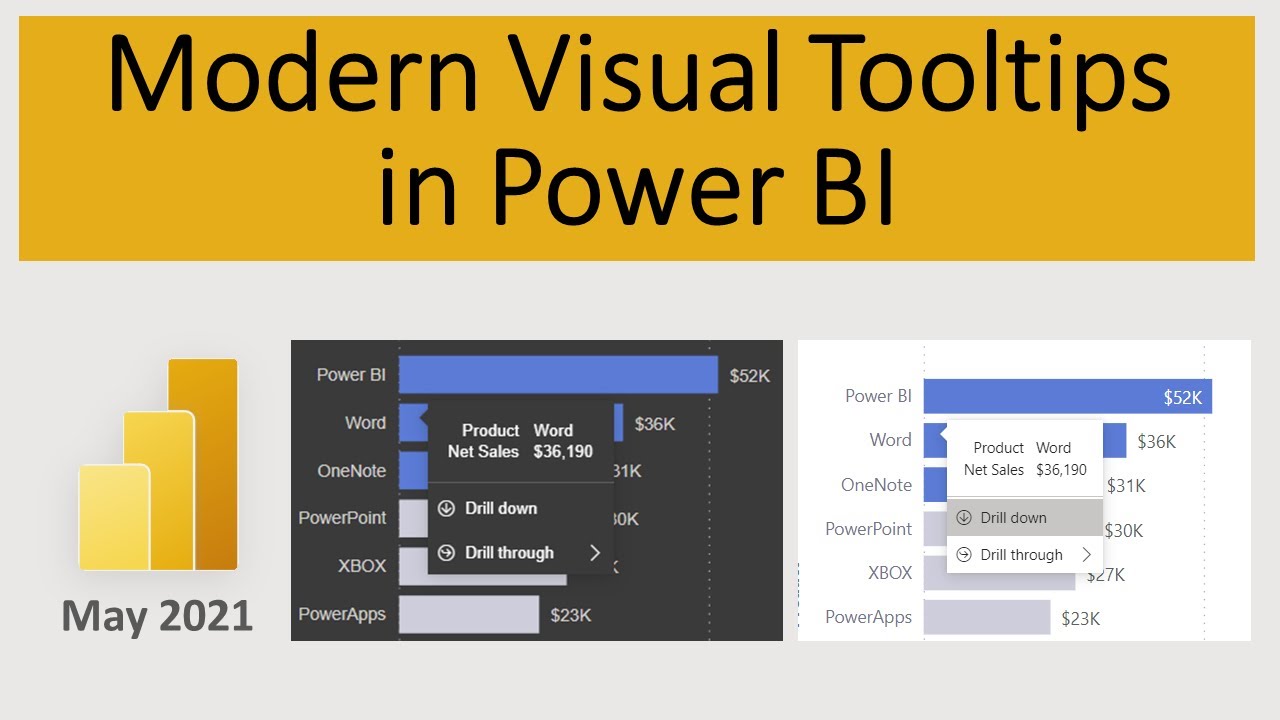Click Drill through arrow icon in light tooltip
Screen dimensions: 1280x720
(964, 555)
